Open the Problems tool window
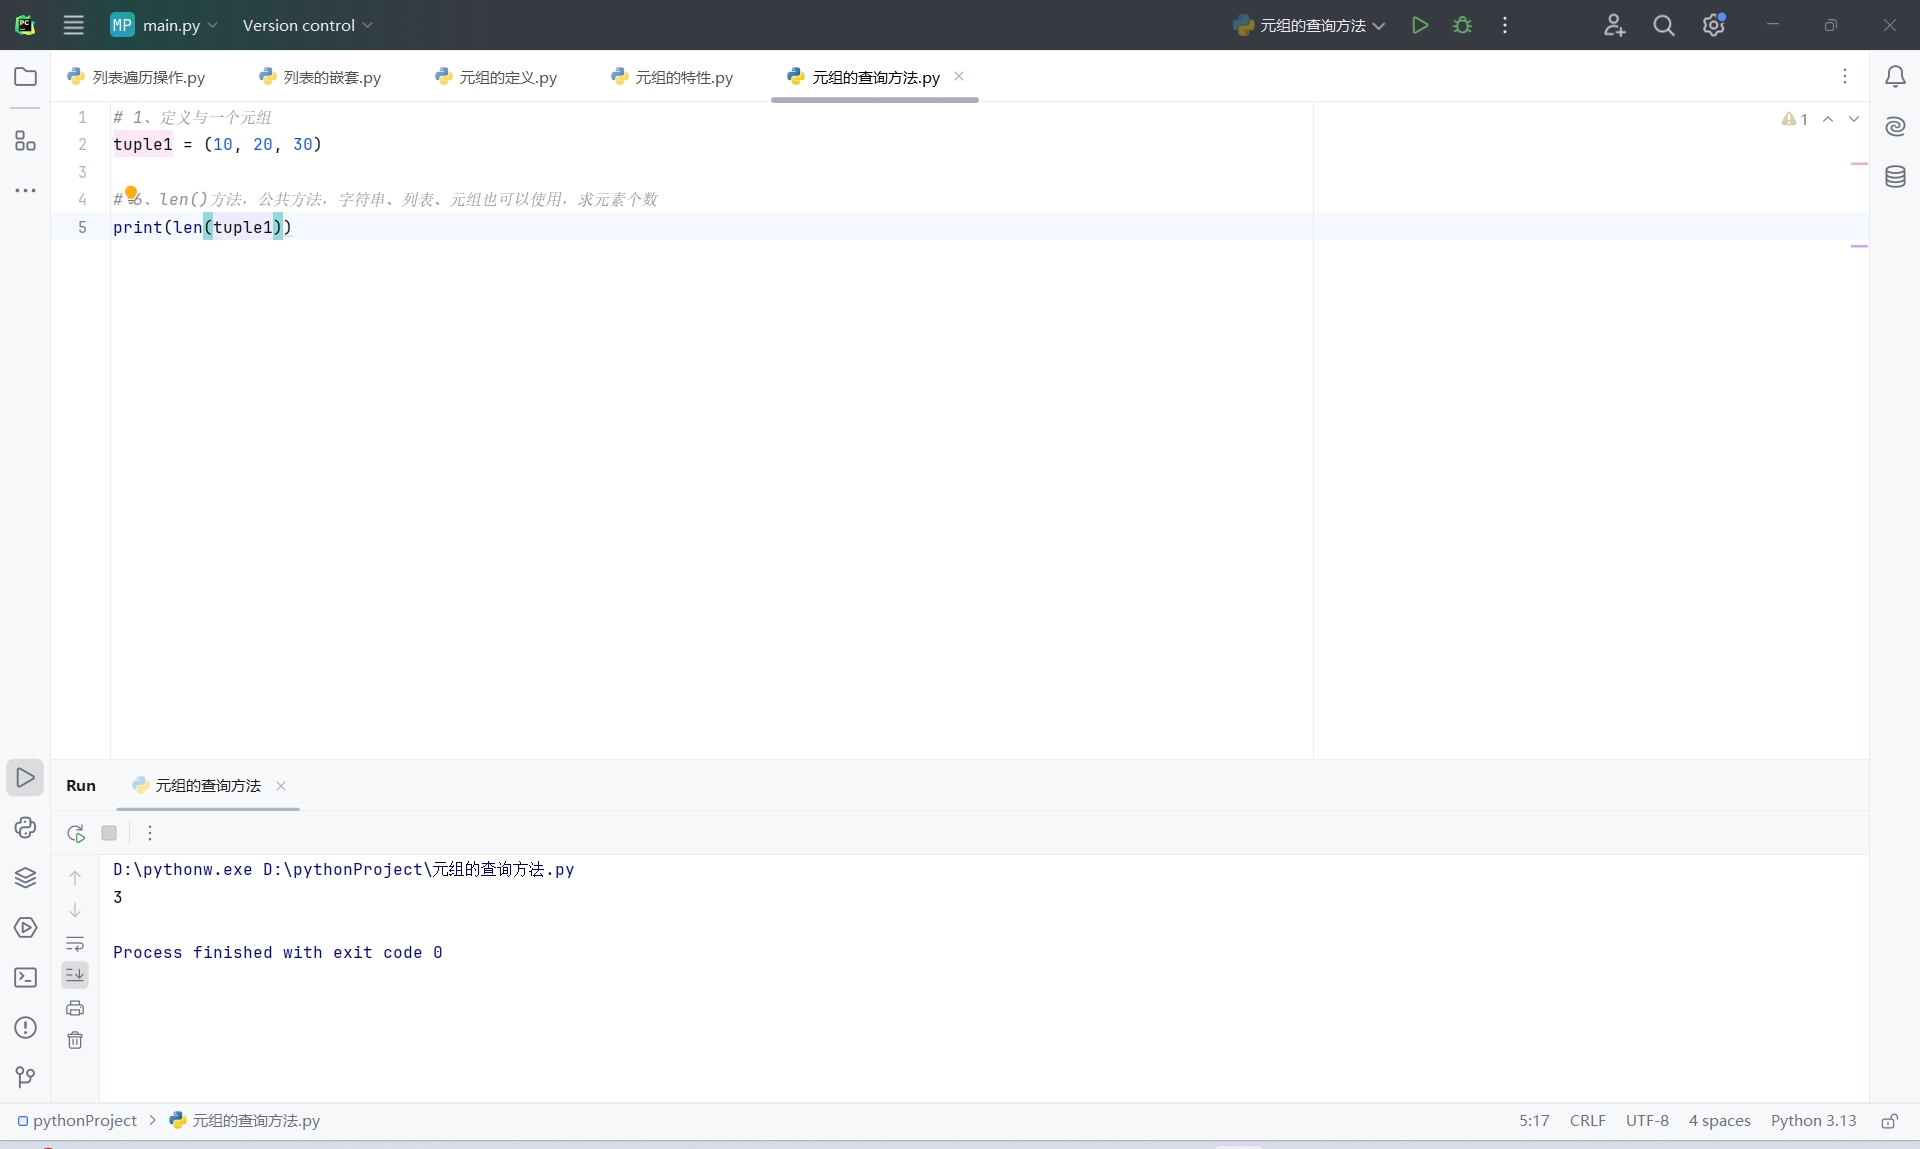Viewport: 1920px width, 1149px height. pos(25,1028)
